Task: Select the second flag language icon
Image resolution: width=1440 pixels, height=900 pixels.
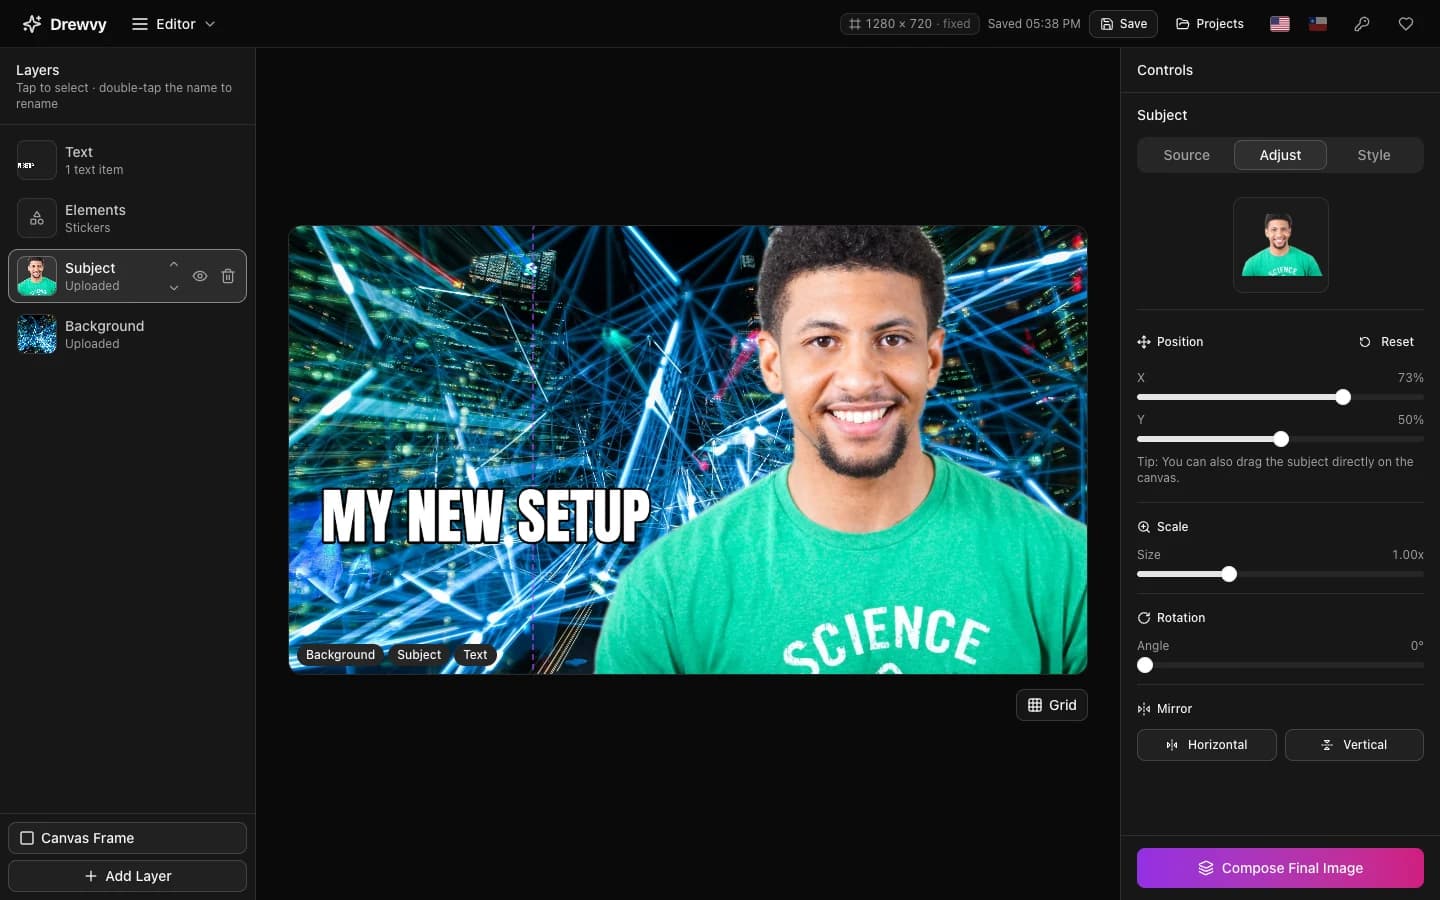Action: [x=1318, y=24]
